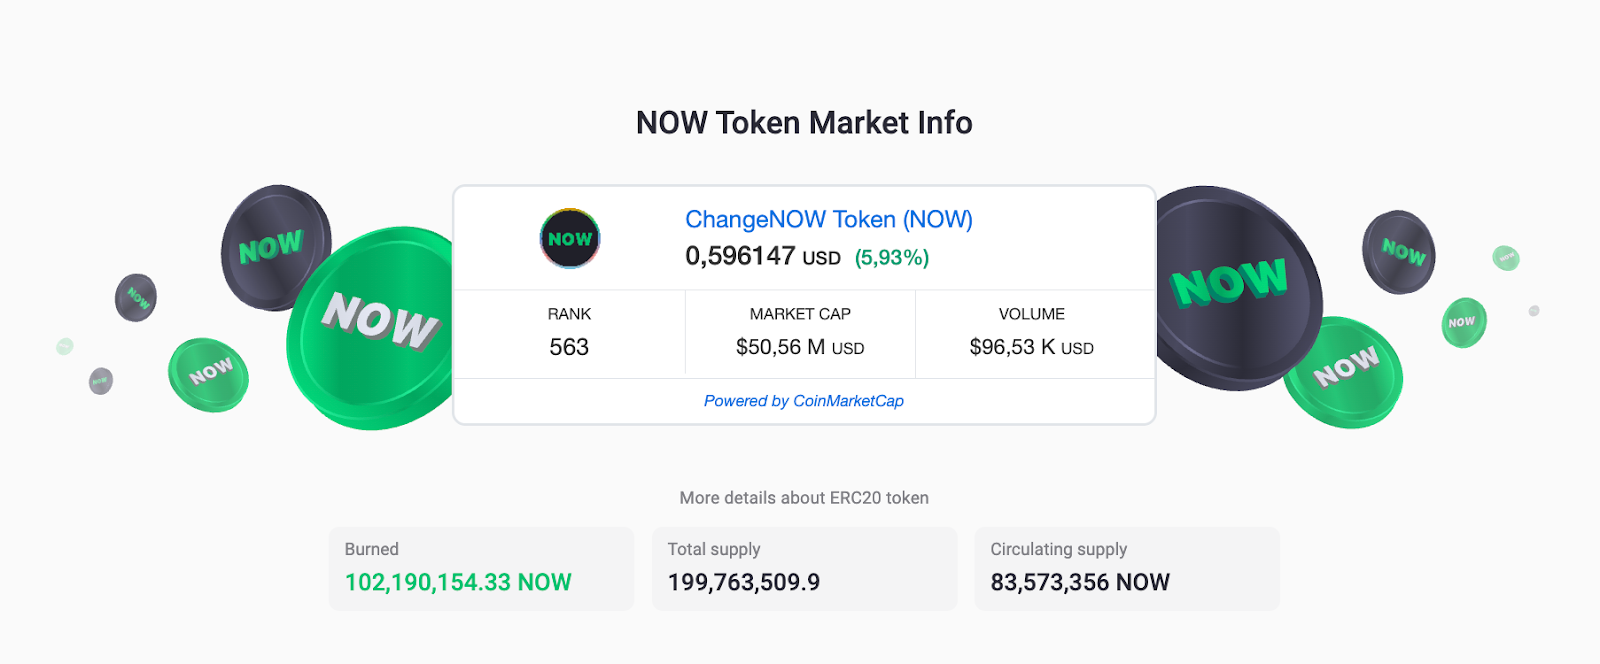The height and width of the screenshot is (664, 1600).
Task: Click the small green NOW coin near the left edge
Action: [x=207, y=375]
